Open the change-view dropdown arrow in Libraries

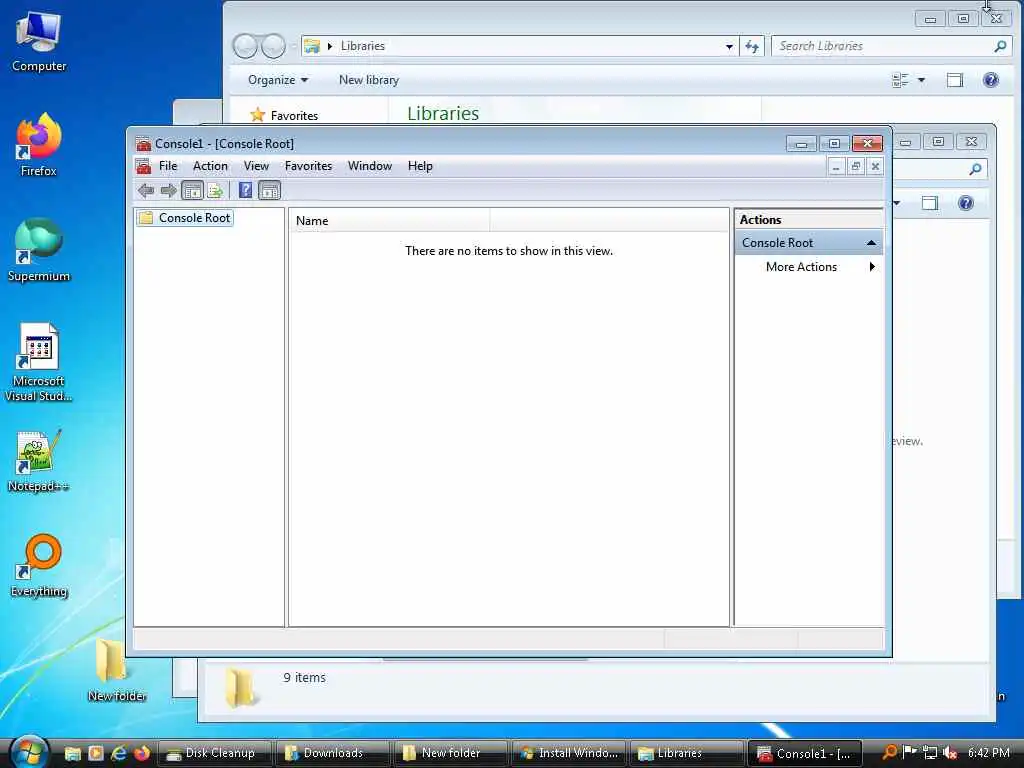pos(921,80)
